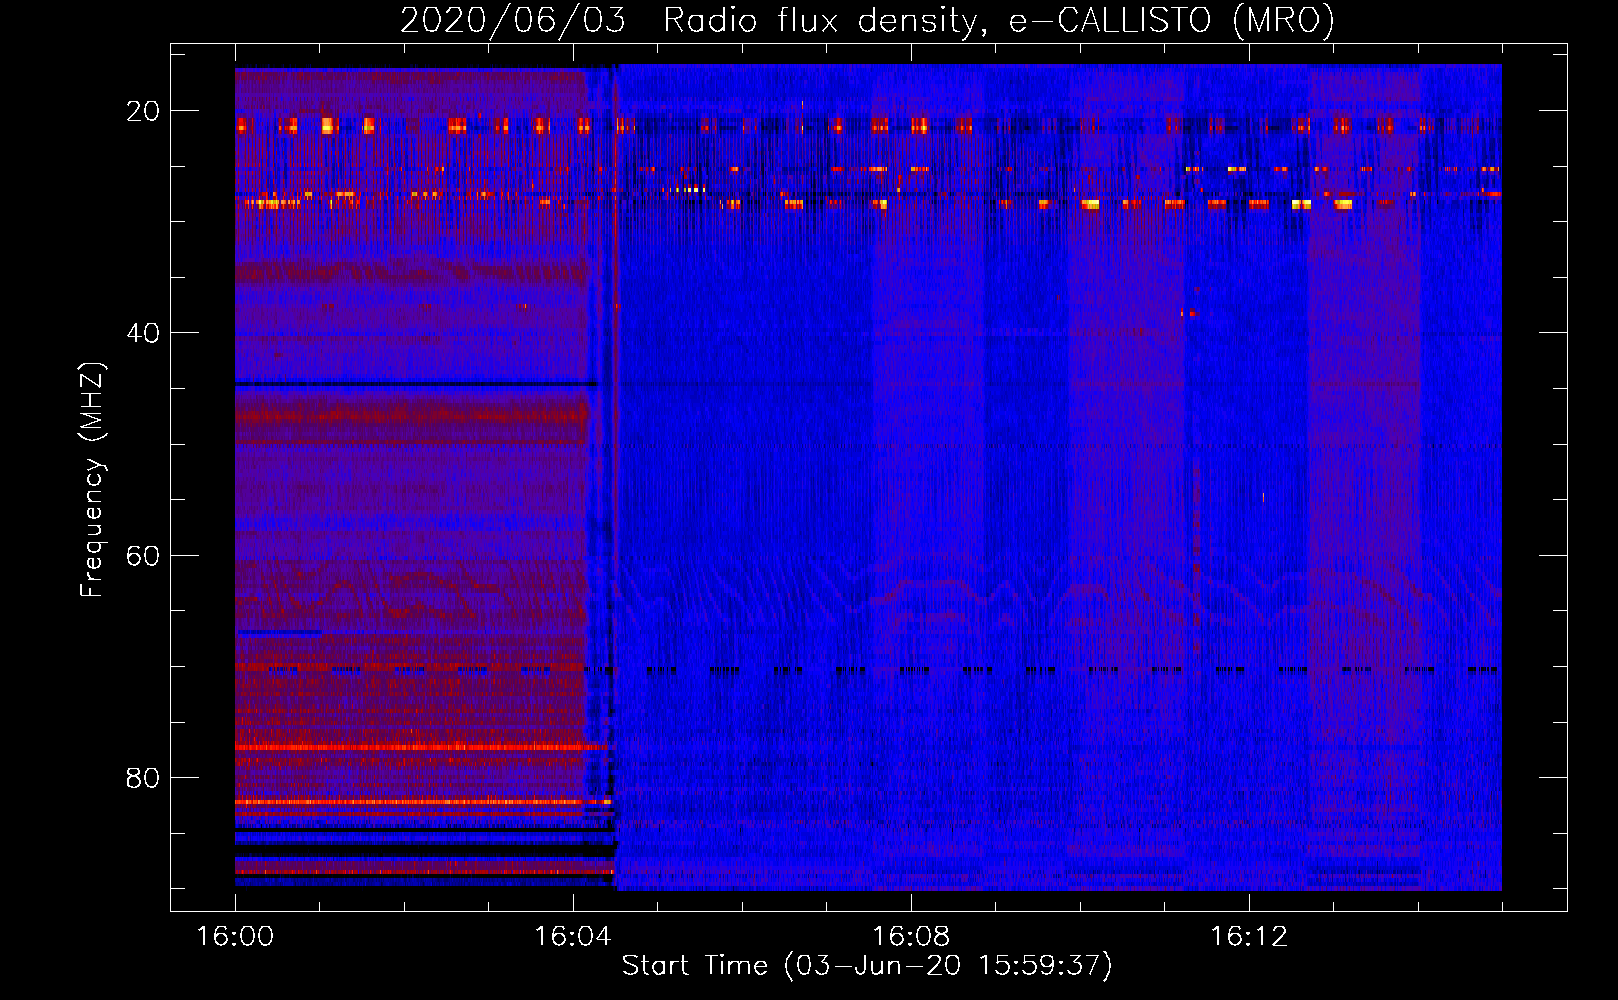Click the 16:00 time tick label
Viewport: 1618px width, 1000px height.
tap(235, 937)
